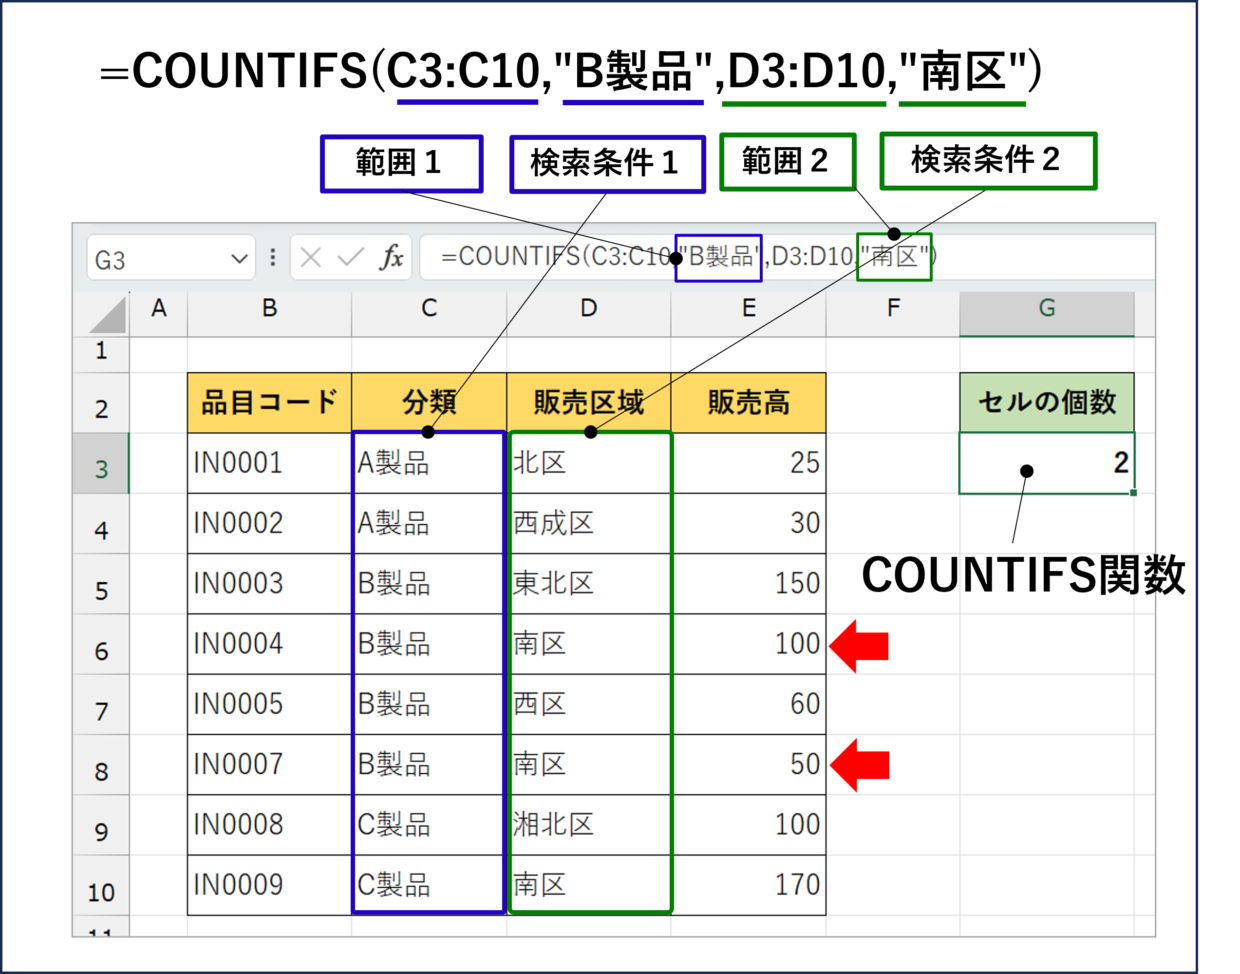This screenshot has height=974, width=1240.
Task: Click cell IN0004
Action: click(270, 644)
